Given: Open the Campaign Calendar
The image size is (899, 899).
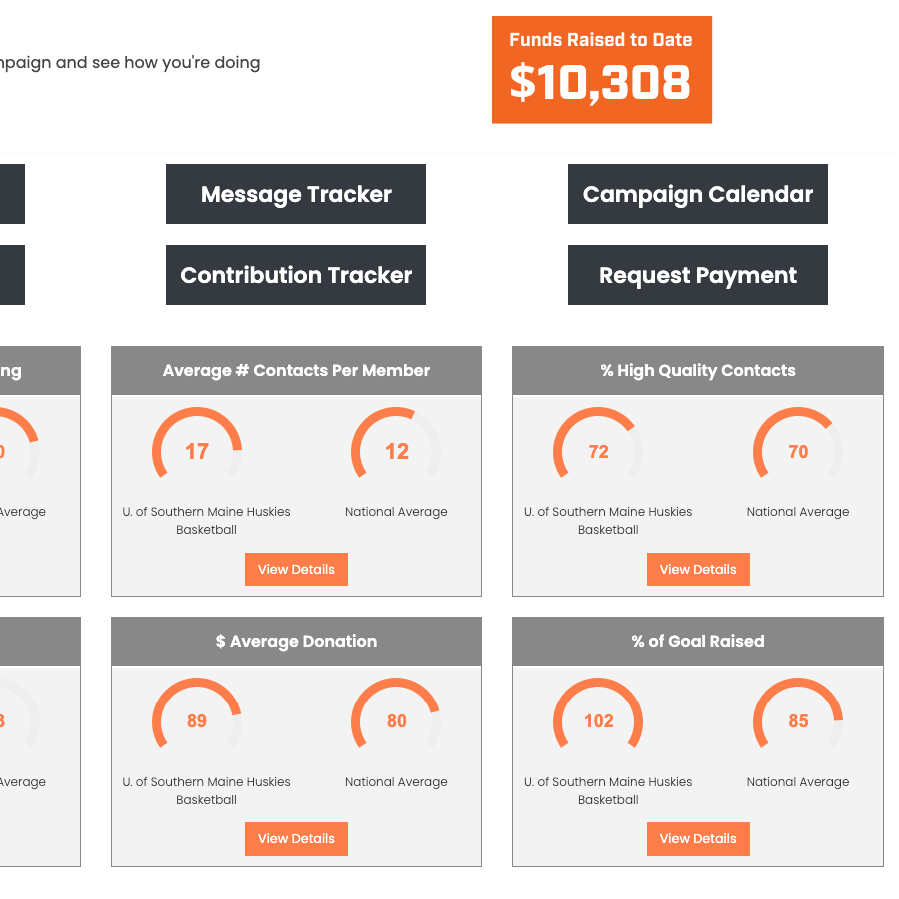Looking at the screenshot, I should (x=697, y=194).
